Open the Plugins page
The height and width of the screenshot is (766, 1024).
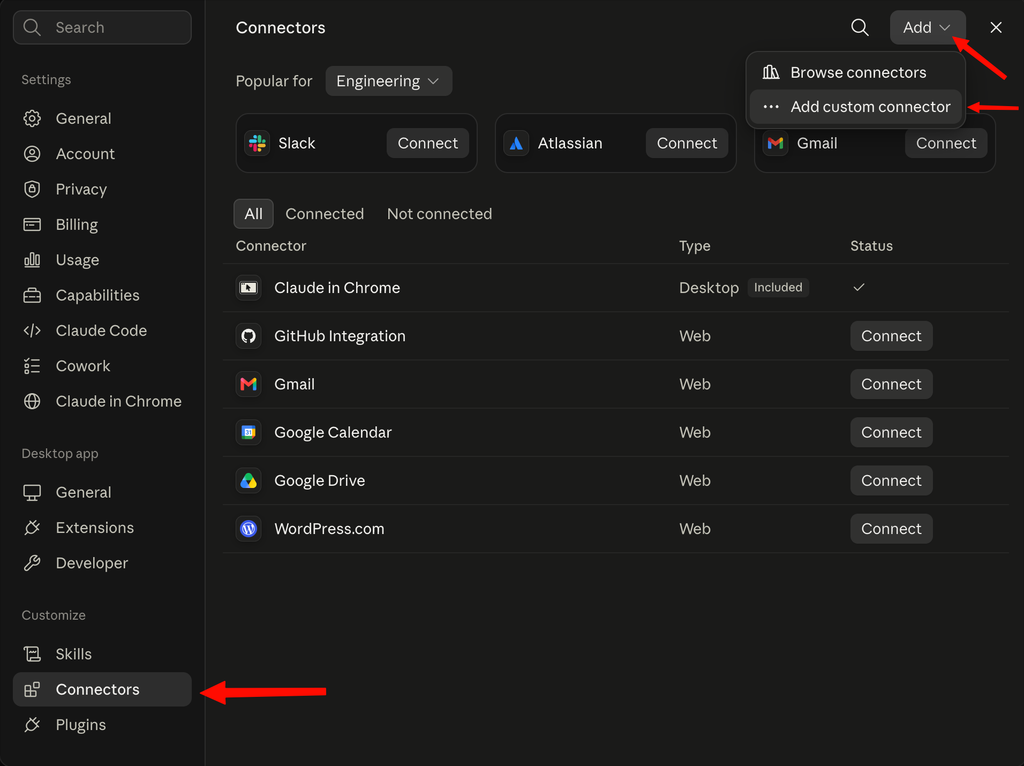[x=103, y=724]
